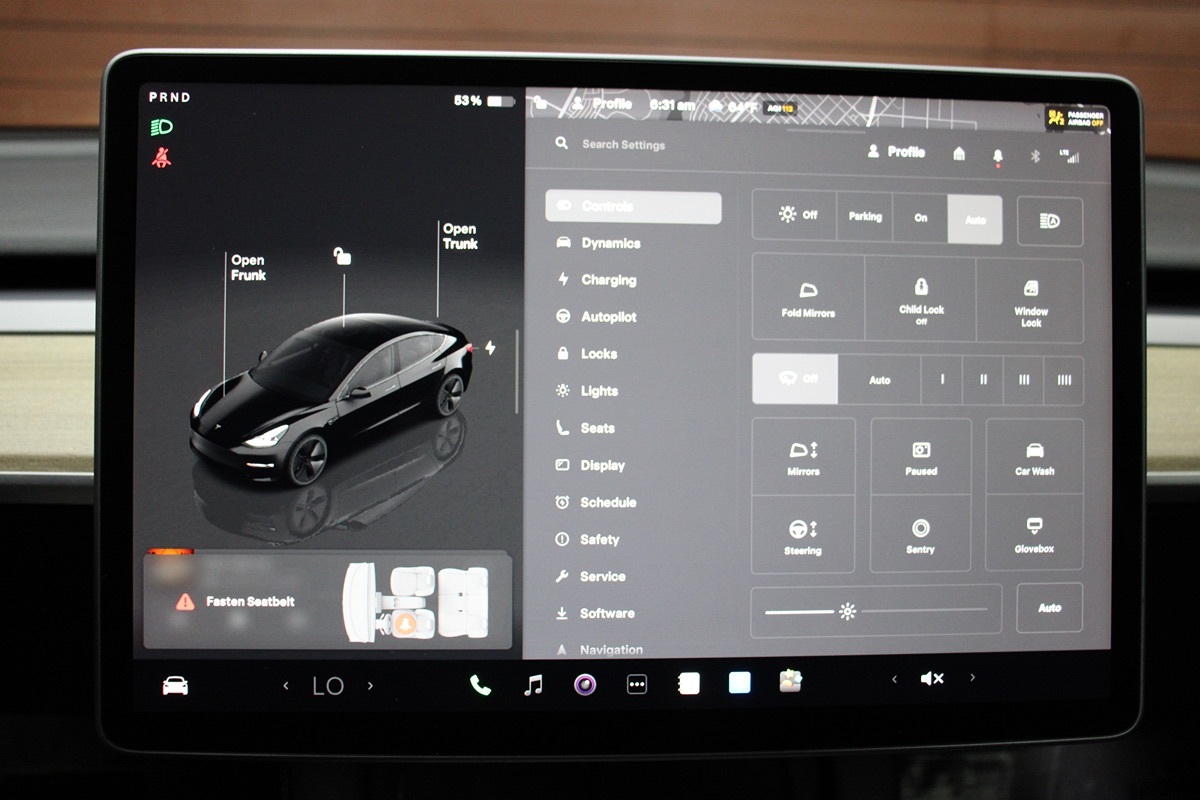Viewport: 1200px width, 800px height.
Task: Open the Profile dropdown
Action: (x=896, y=152)
